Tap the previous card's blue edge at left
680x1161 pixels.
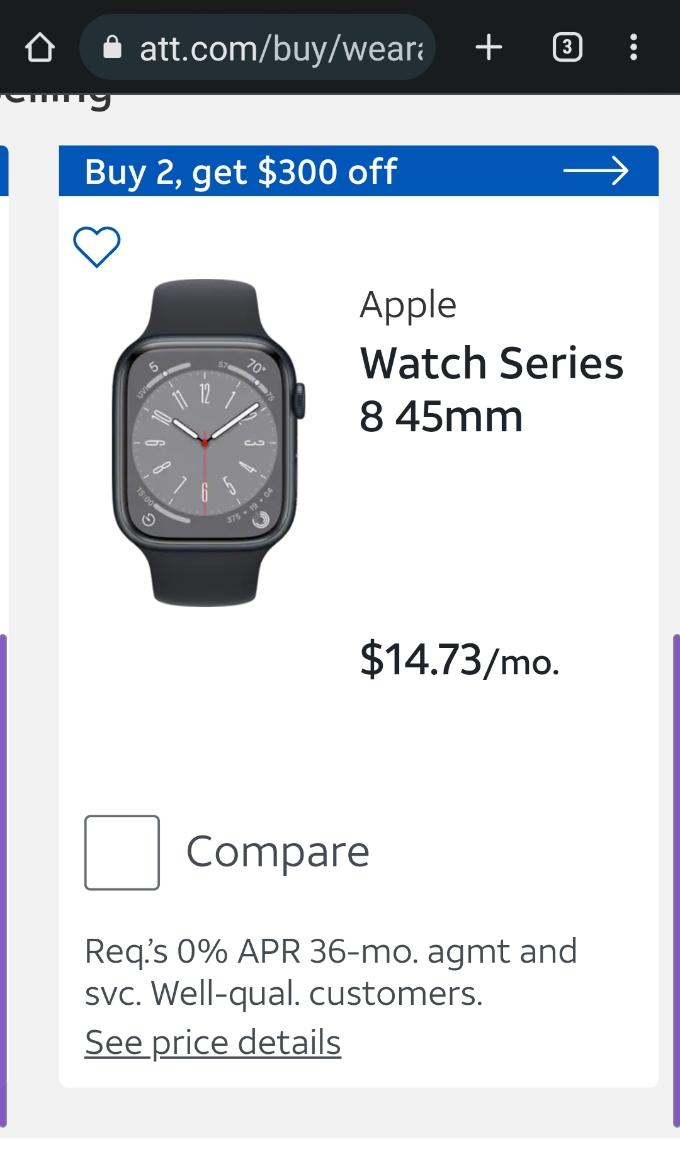(x=4, y=171)
